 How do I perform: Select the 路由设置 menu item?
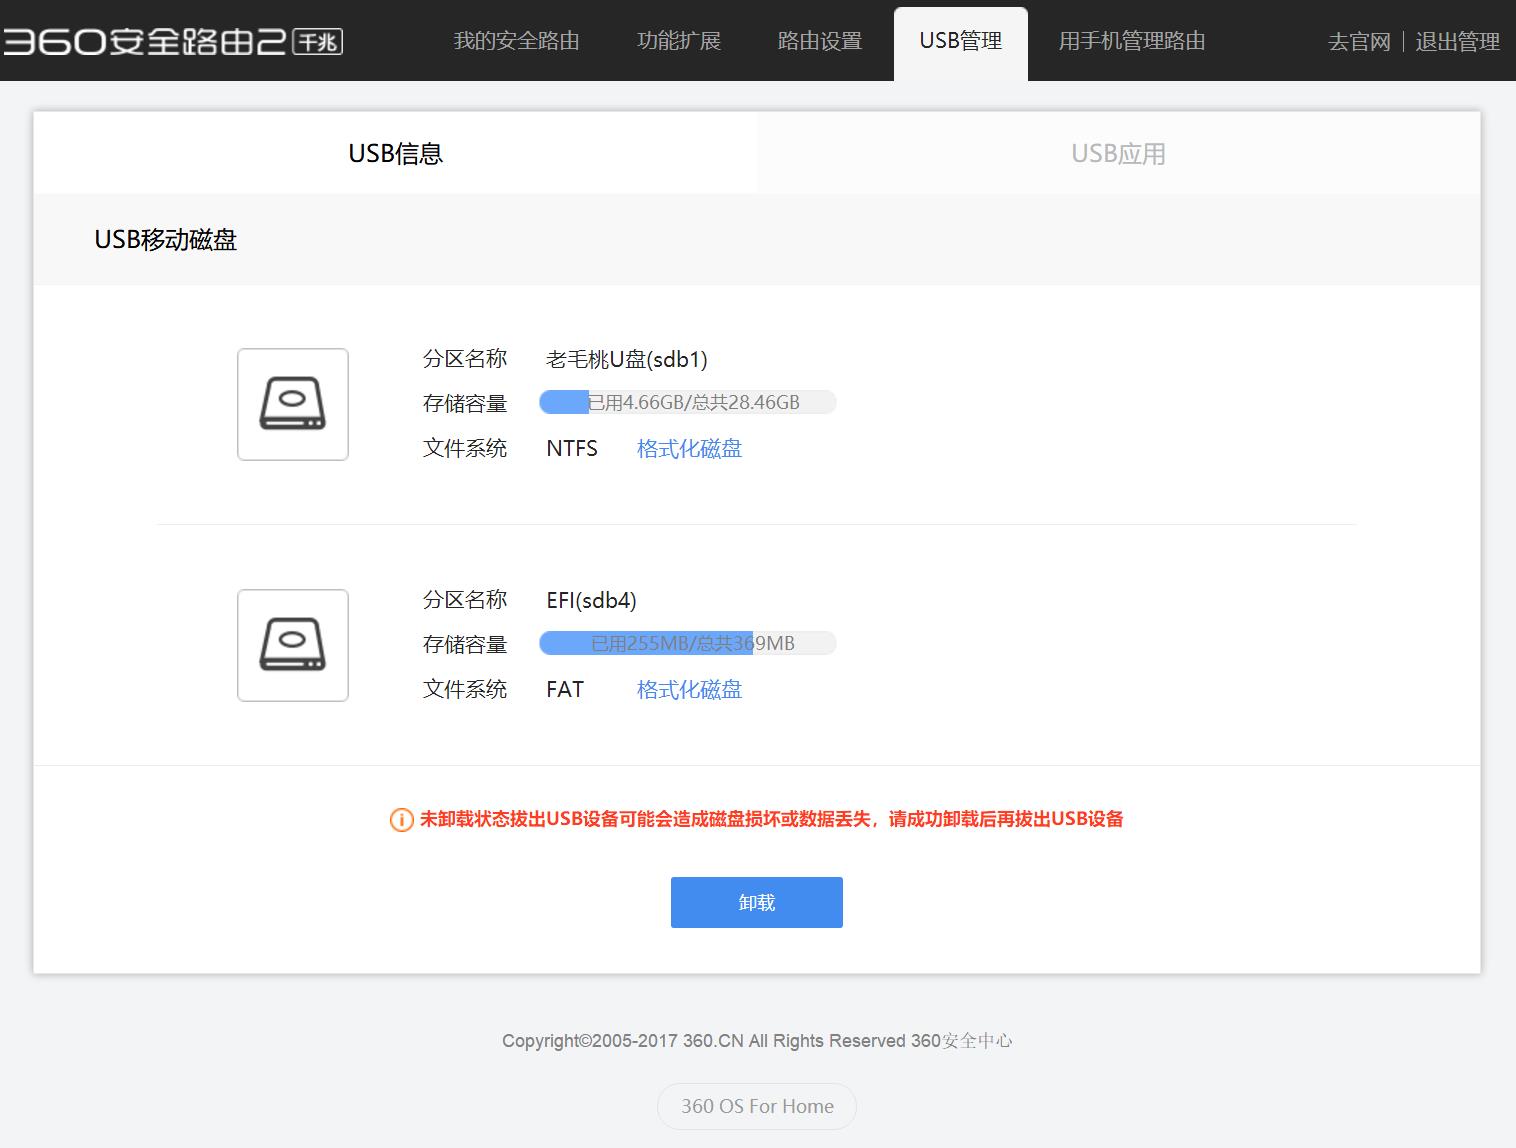click(818, 41)
